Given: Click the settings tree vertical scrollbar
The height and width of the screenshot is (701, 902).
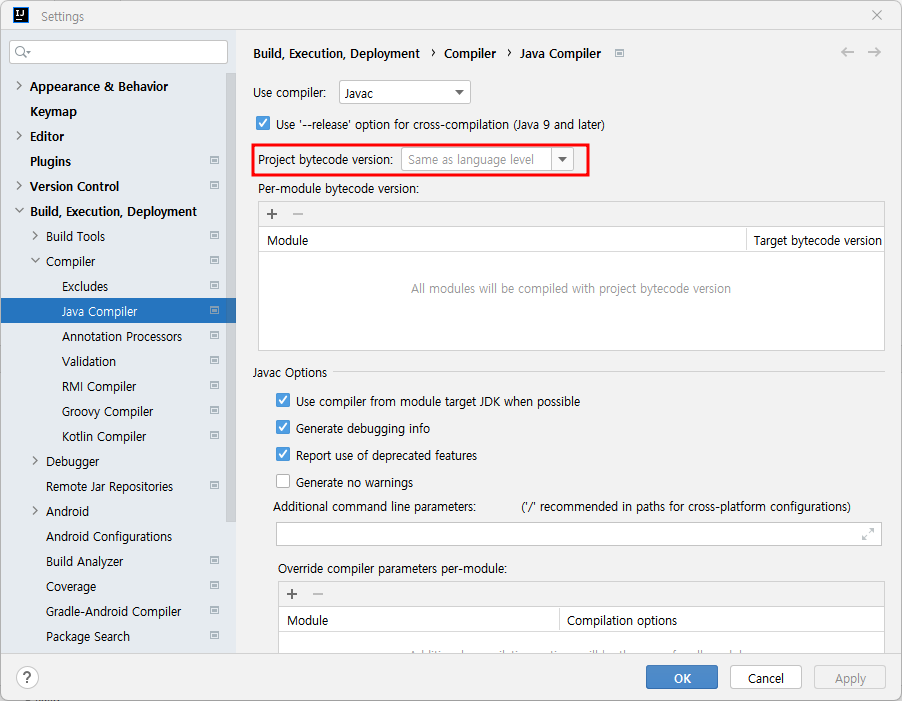Looking at the screenshot, I should (x=231, y=297).
